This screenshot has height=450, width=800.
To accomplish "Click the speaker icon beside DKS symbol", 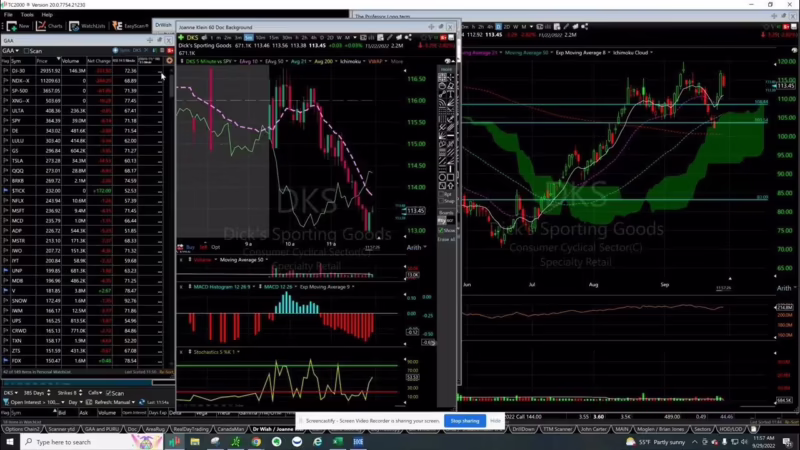I will tap(204, 38).
